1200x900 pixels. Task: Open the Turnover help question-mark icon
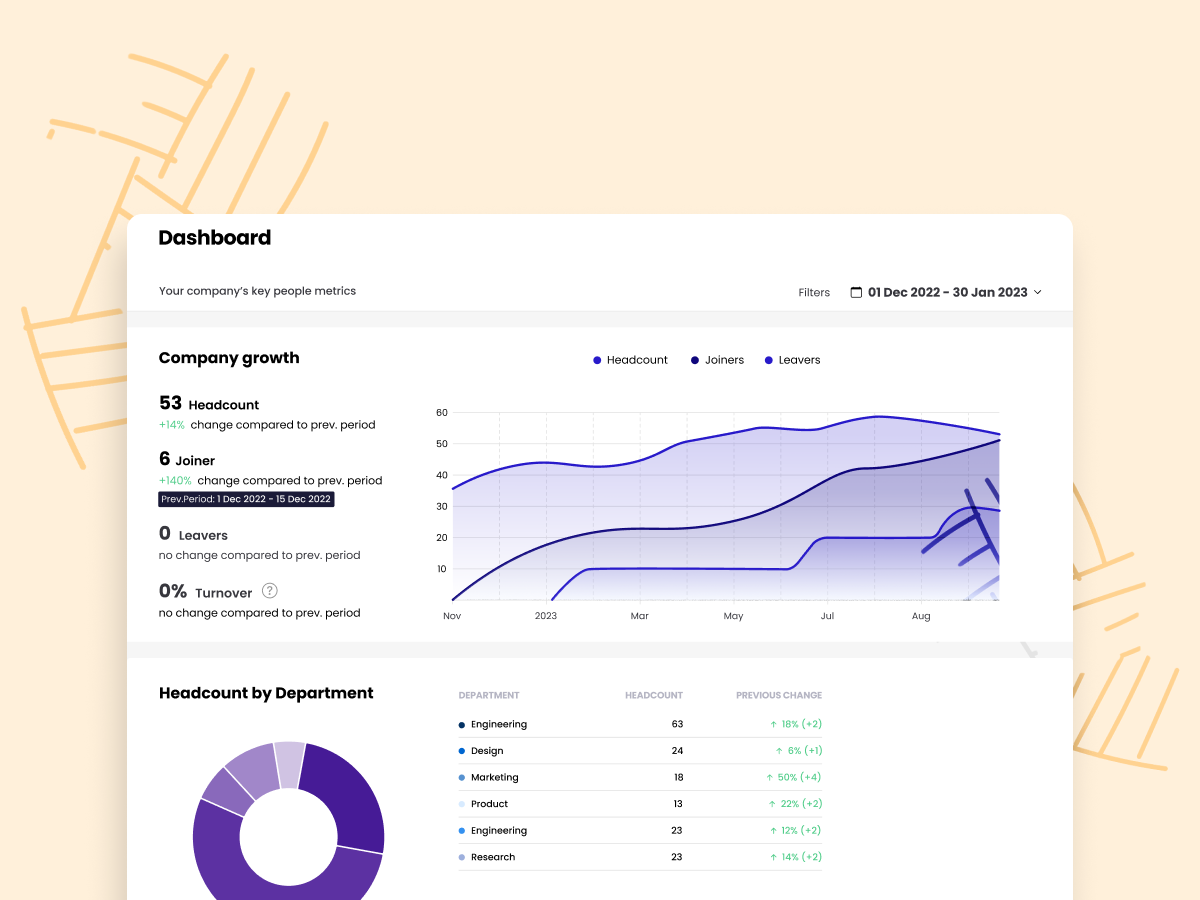click(x=269, y=591)
